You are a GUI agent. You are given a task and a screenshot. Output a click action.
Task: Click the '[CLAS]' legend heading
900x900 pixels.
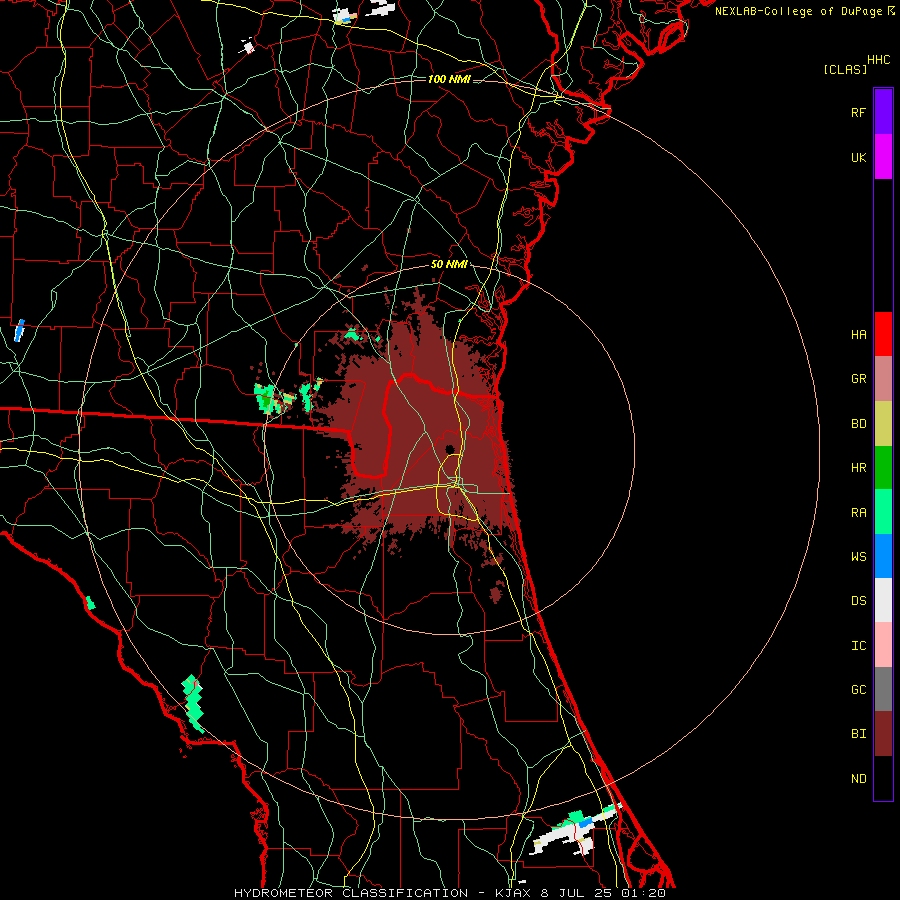845,69
